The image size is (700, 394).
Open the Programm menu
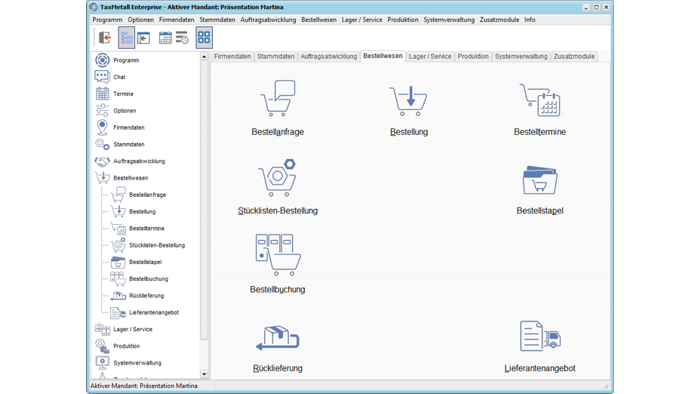(x=107, y=20)
